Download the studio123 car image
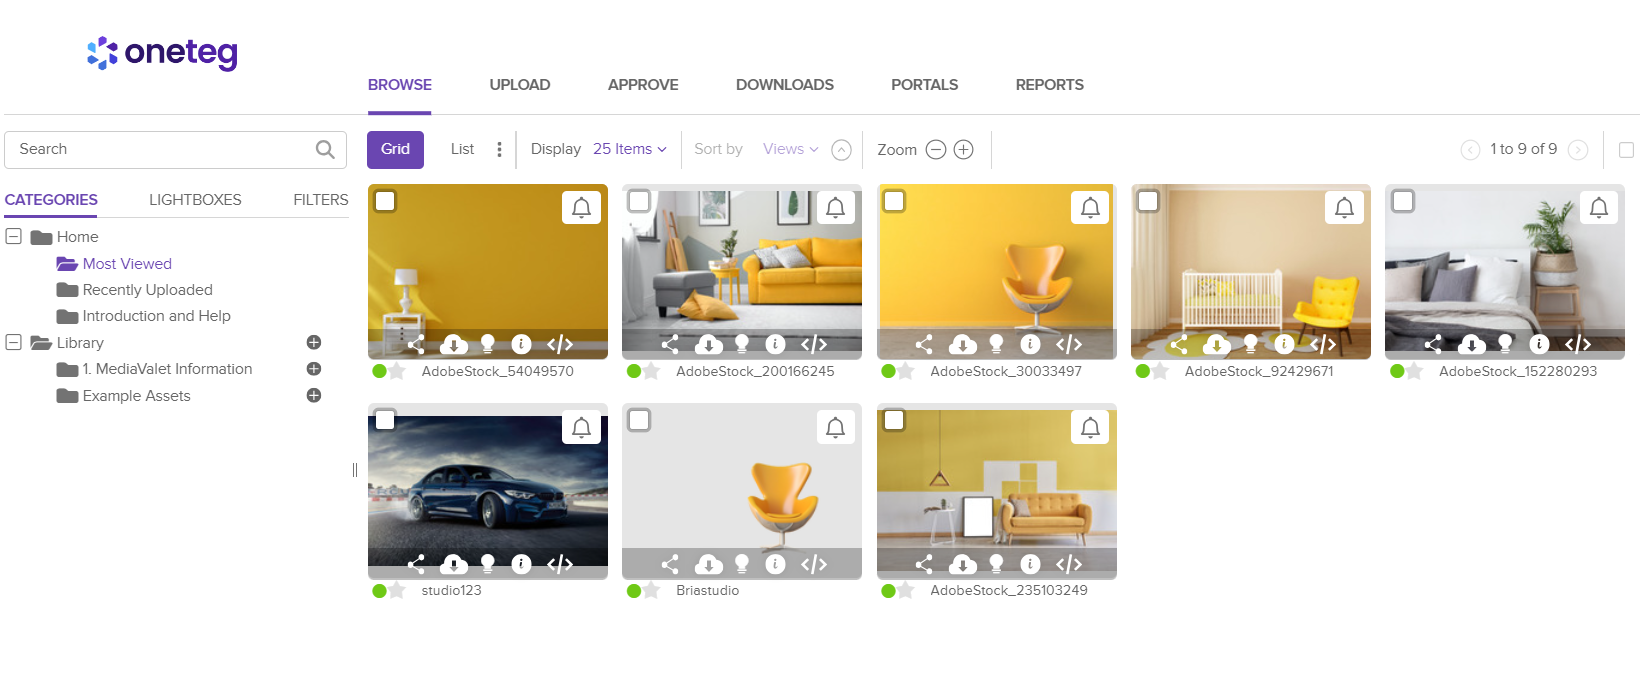Viewport: 1640px width, 683px height. click(454, 564)
